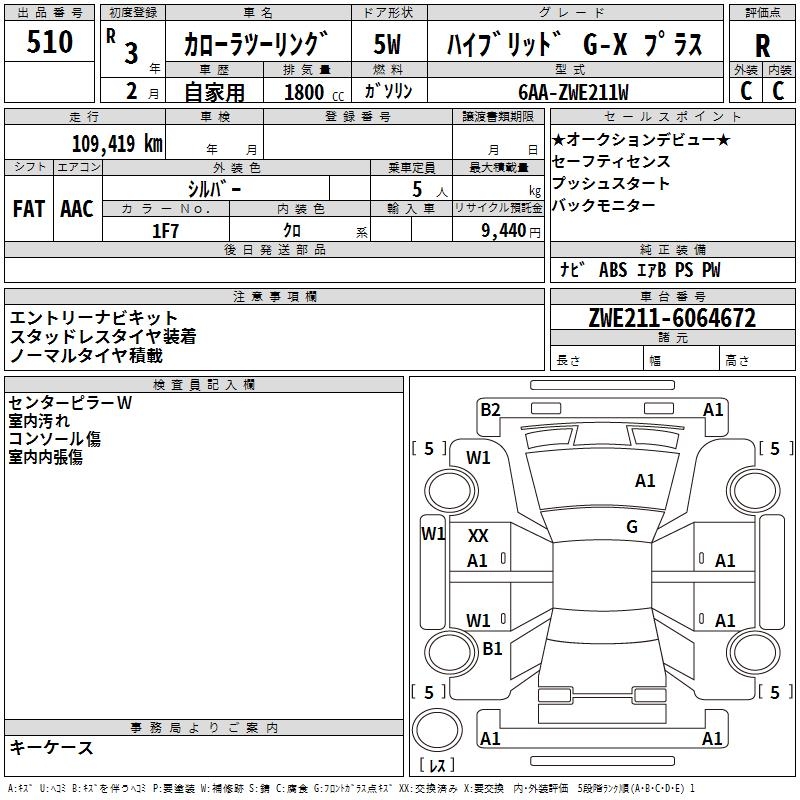Select the note ノーマルタイヤ積載
800x800 pixels.
[x=86, y=355]
